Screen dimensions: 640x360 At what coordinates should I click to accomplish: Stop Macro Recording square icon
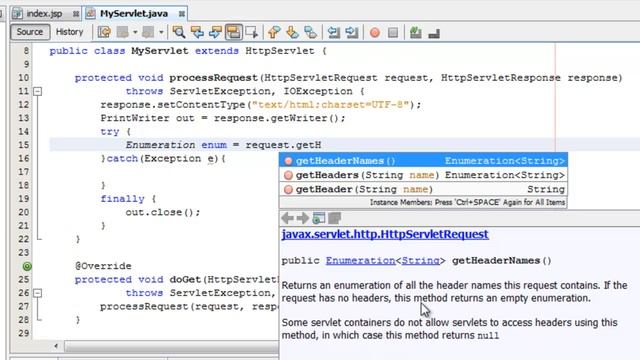393,32
